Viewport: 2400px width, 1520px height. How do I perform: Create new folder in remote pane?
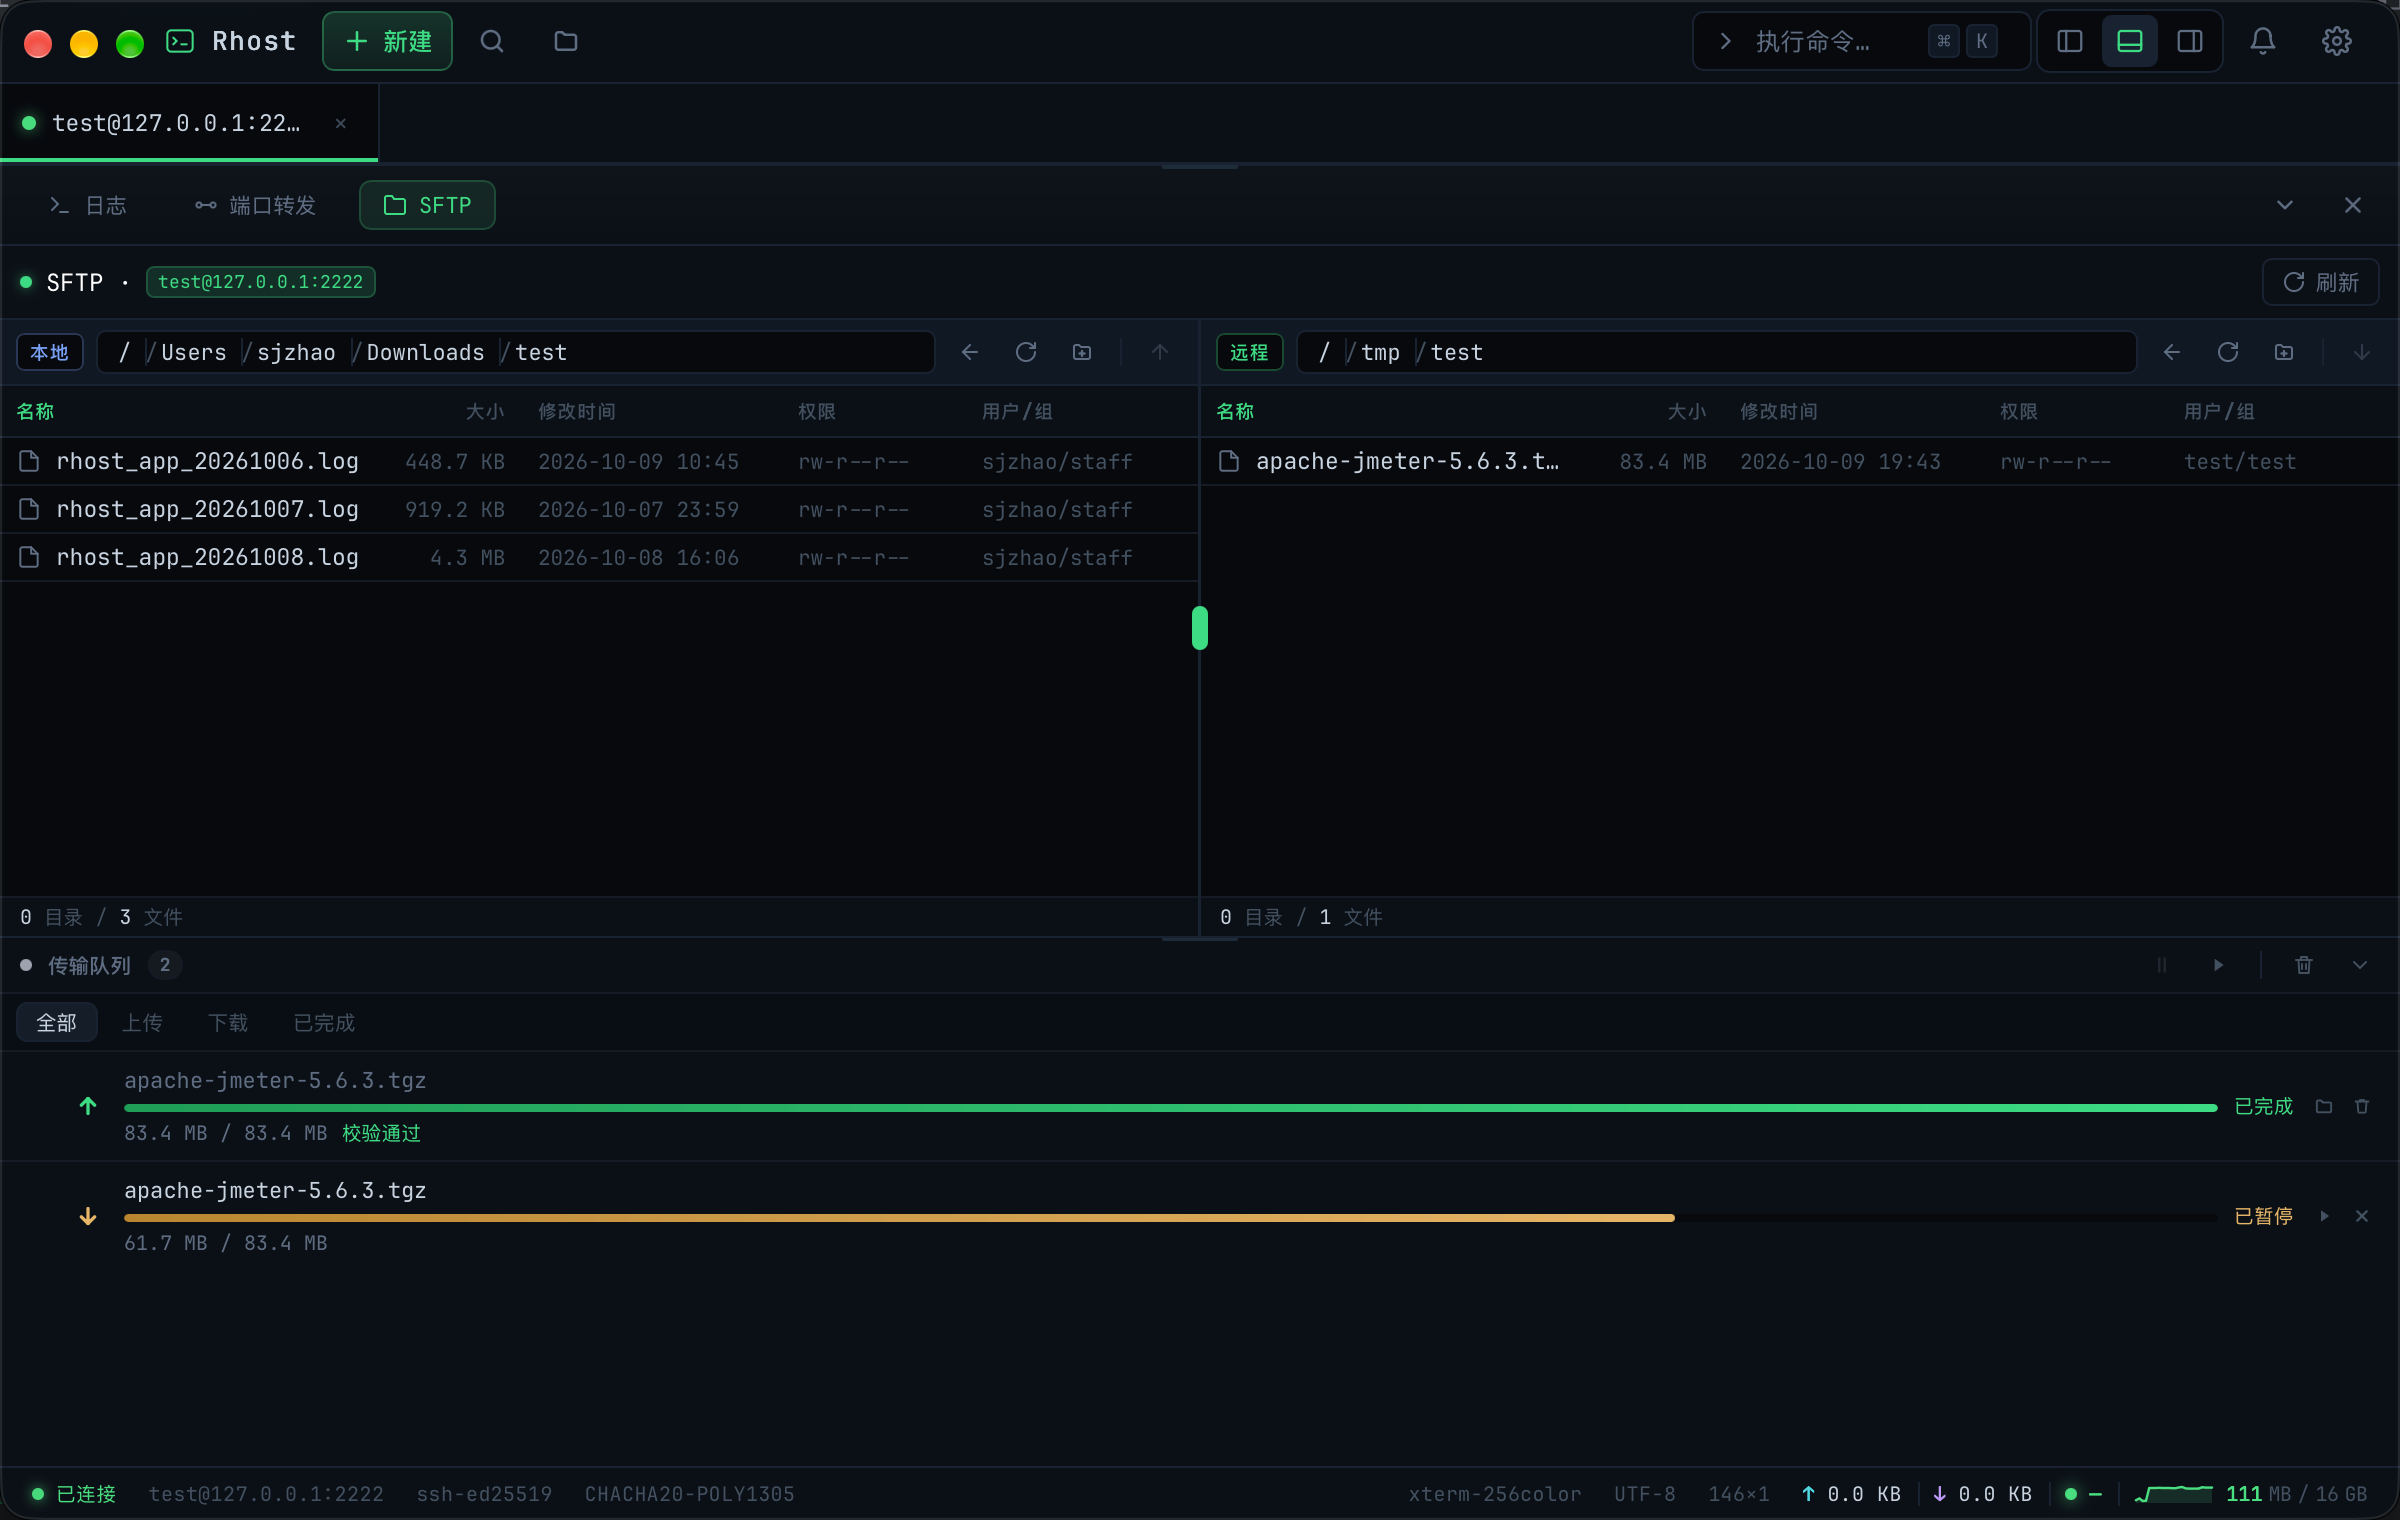pyautogui.click(x=2284, y=352)
